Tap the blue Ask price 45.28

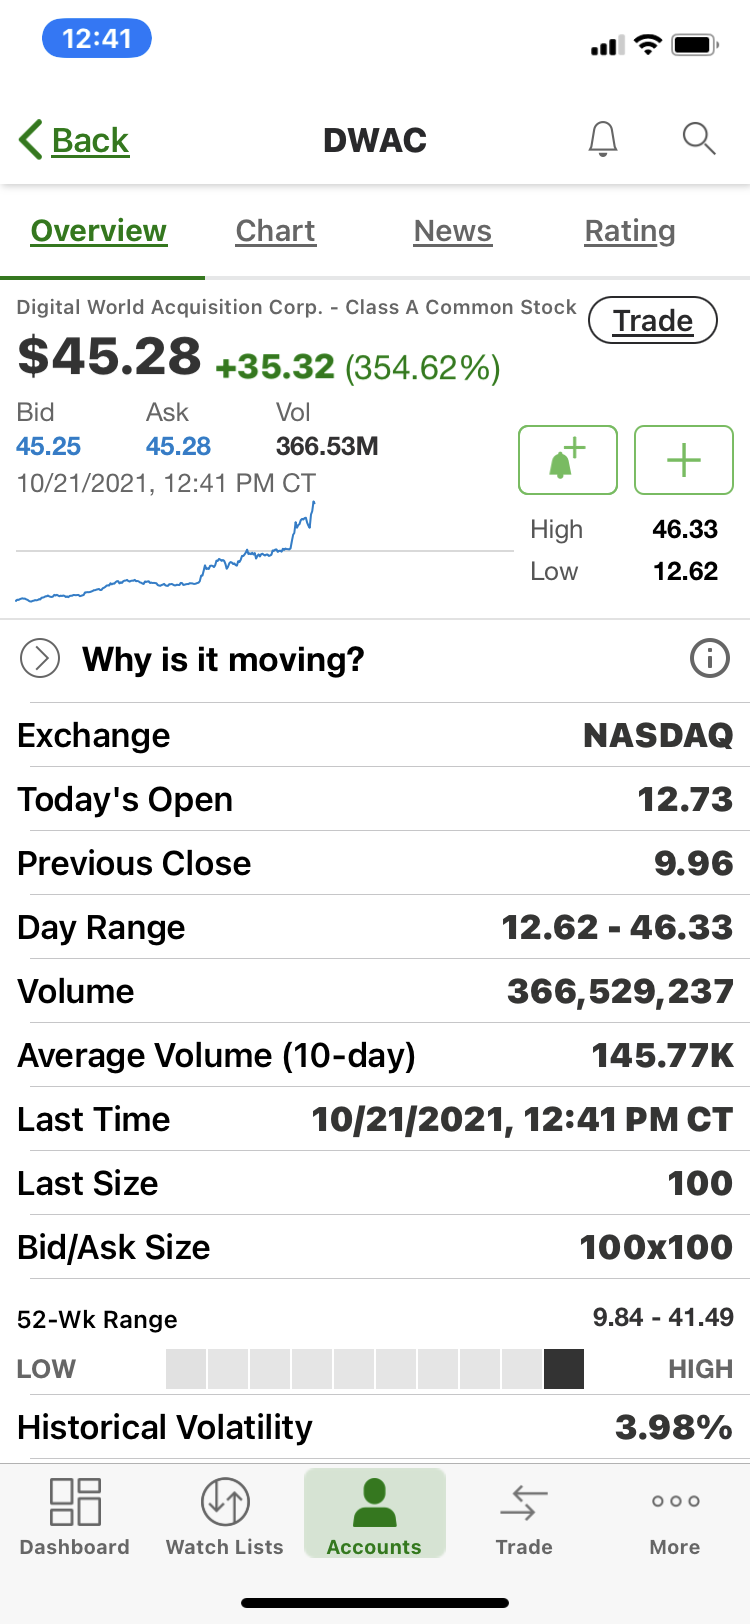pyautogui.click(x=178, y=446)
